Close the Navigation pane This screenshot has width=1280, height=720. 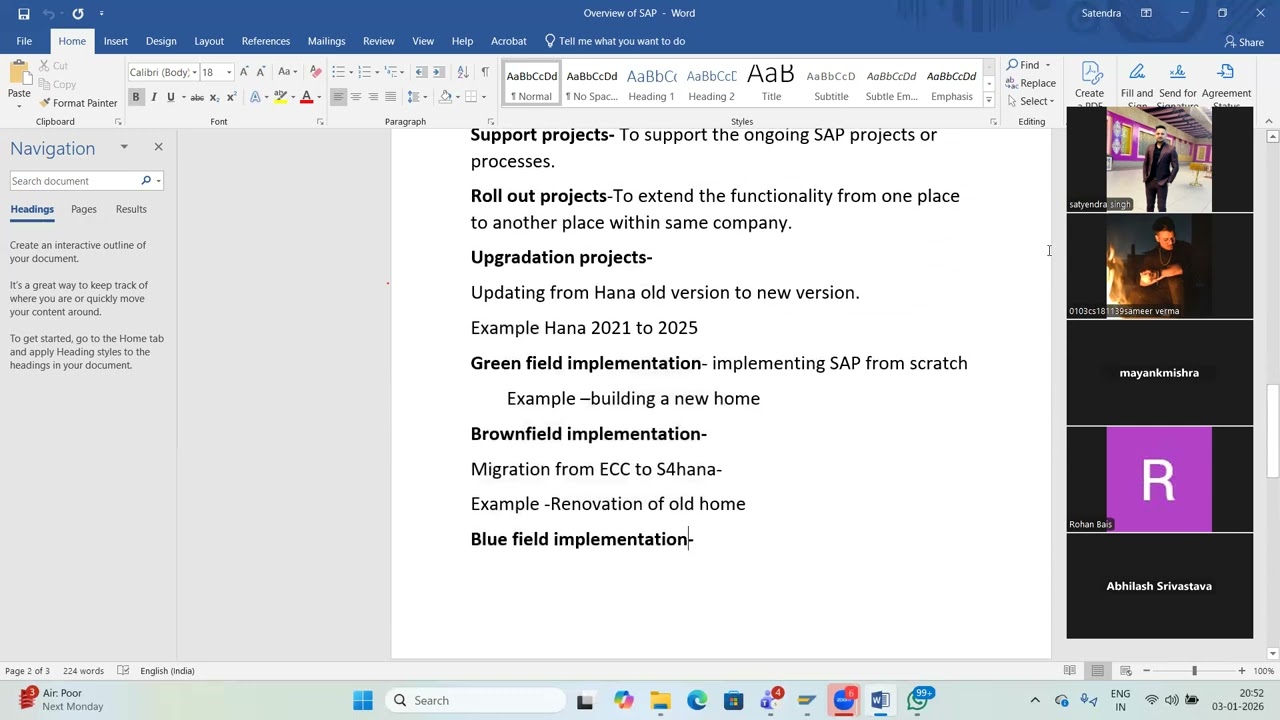tap(158, 147)
